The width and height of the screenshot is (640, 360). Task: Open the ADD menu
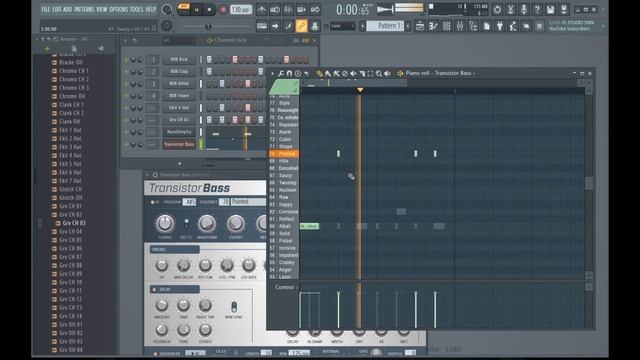tap(68, 9)
